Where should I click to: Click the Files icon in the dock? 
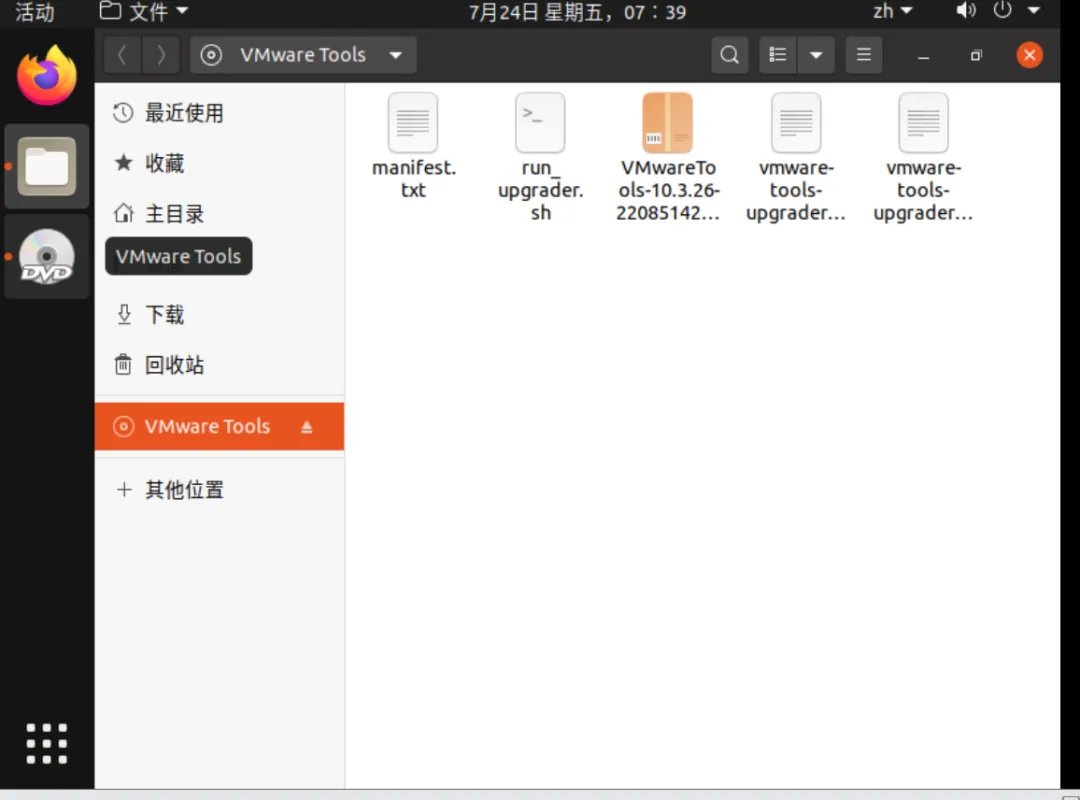pyautogui.click(x=47, y=166)
